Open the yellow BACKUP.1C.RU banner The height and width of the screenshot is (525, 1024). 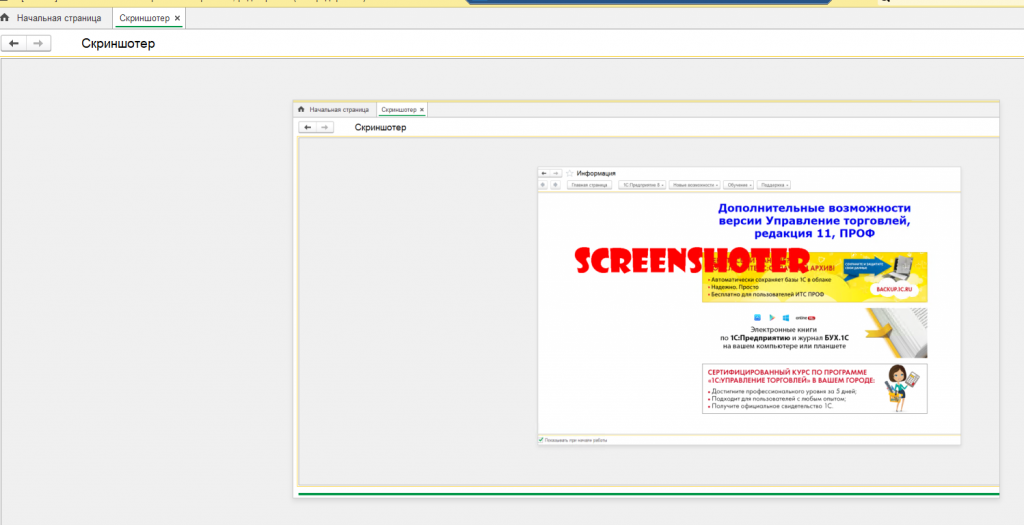[x=814, y=278]
